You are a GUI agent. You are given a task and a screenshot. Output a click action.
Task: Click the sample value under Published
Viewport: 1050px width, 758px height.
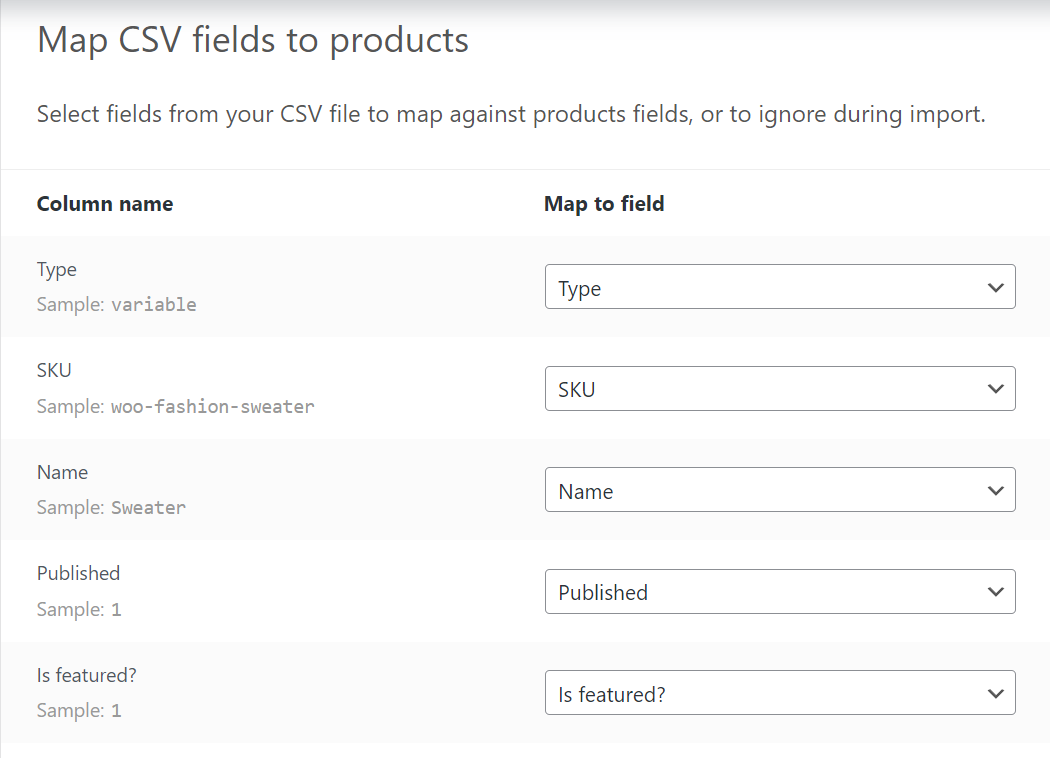tap(116, 610)
